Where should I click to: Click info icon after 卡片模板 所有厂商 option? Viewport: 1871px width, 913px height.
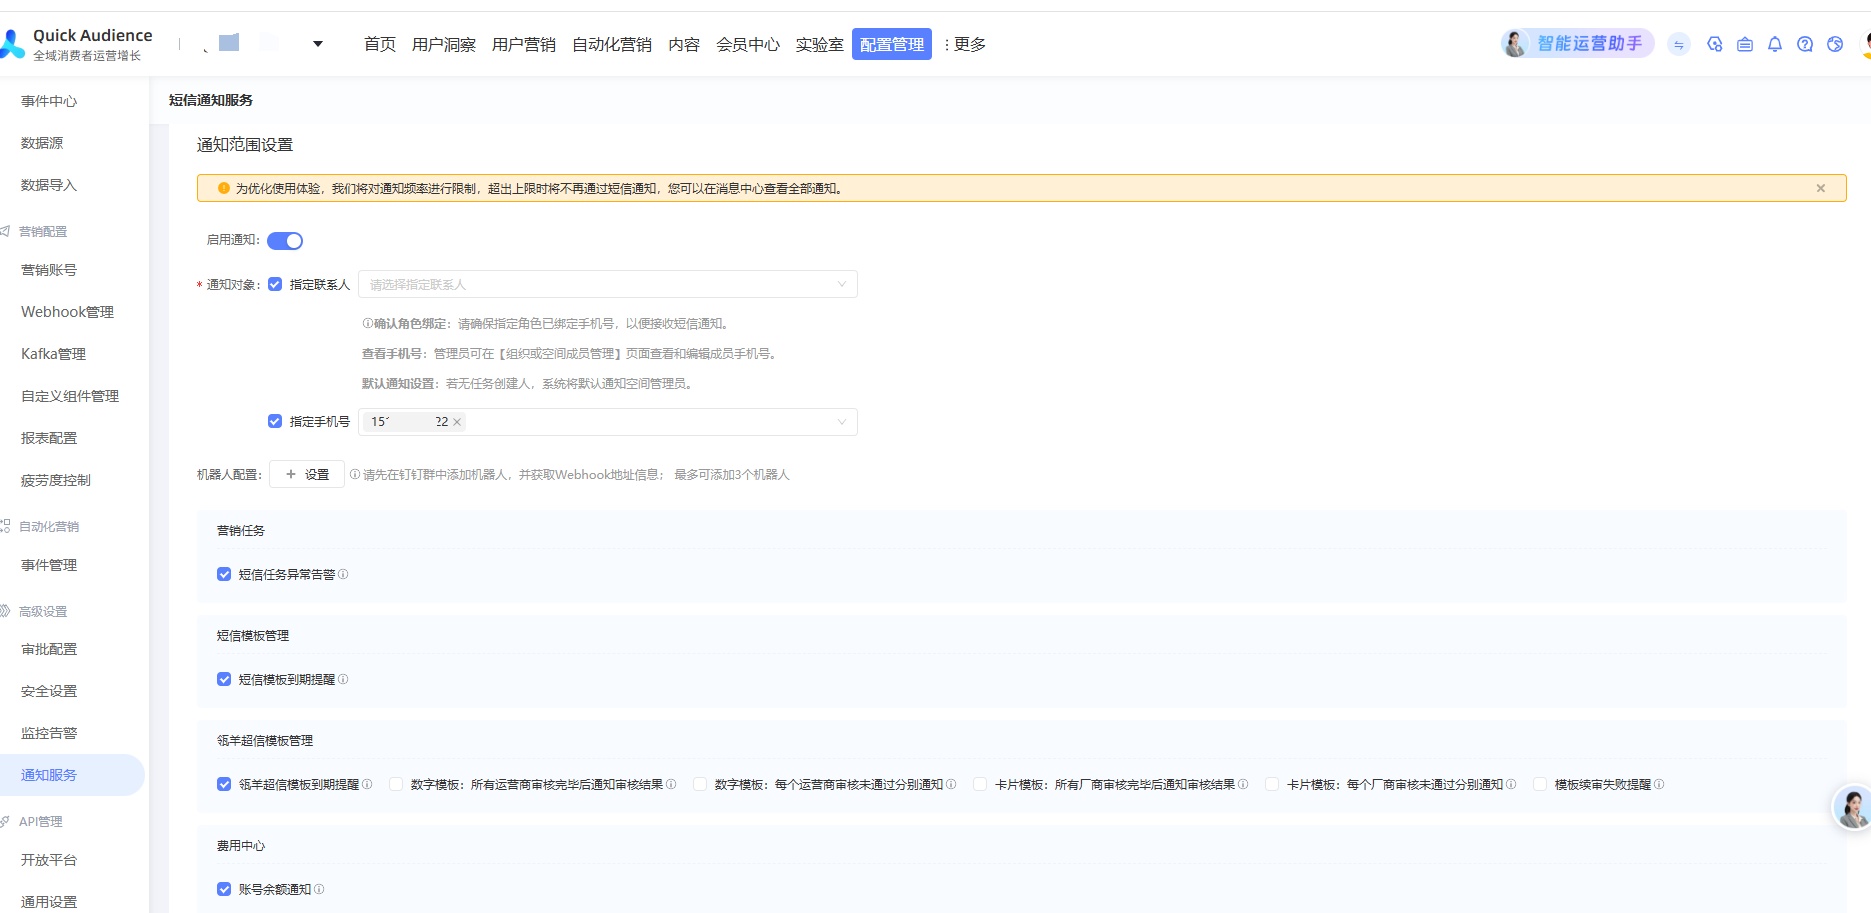1243,784
